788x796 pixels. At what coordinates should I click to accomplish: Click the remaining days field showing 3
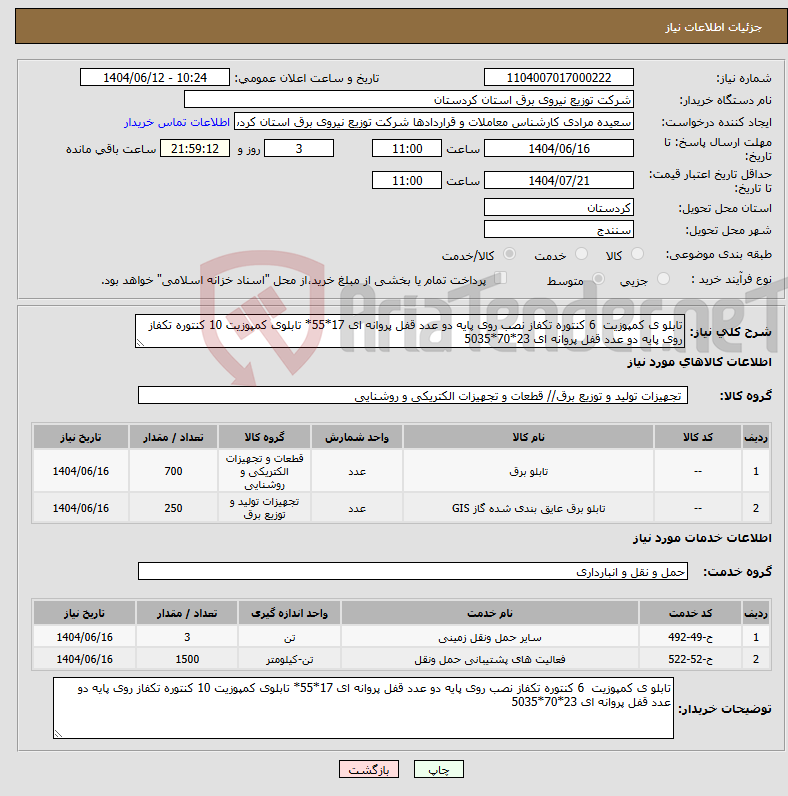coord(299,148)
